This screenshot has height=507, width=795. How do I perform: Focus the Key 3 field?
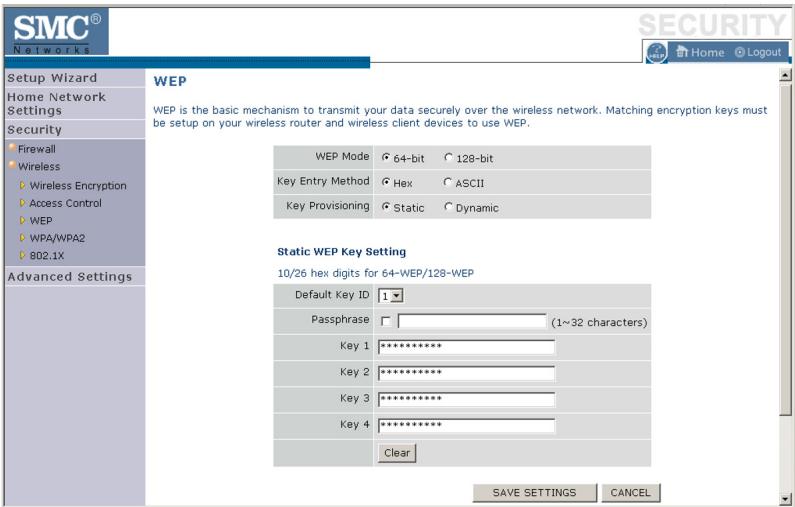[466, 400]
